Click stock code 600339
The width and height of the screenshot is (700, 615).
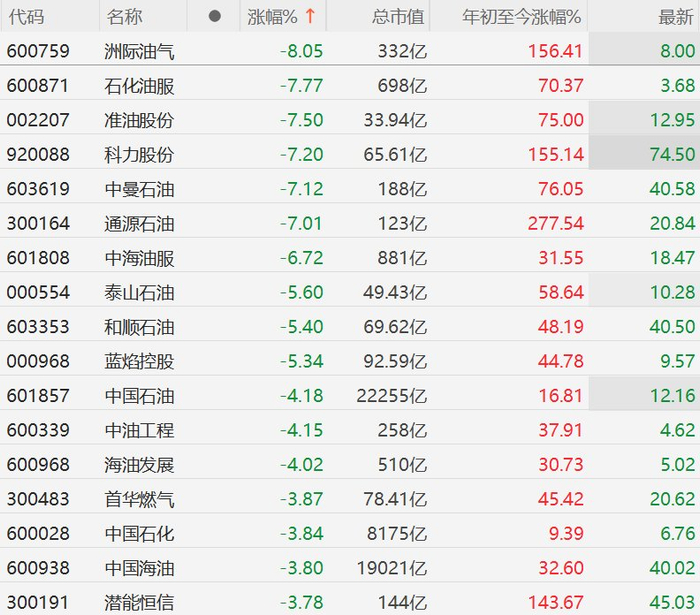point(38,430)
